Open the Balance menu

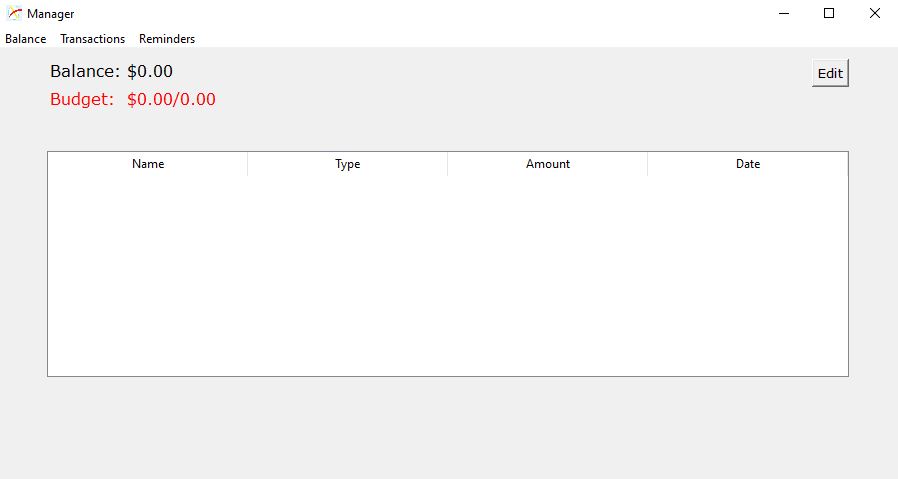(x=26, y=39)
